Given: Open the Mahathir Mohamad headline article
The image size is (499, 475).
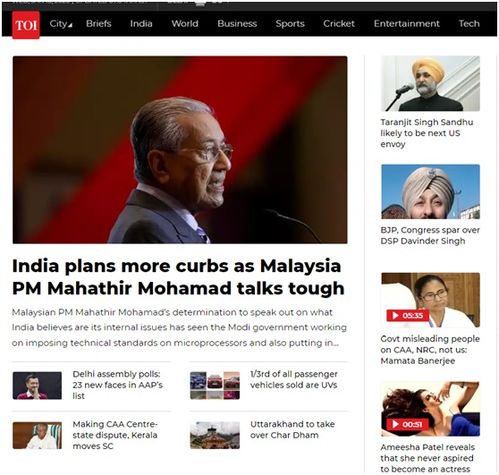Looking at the screenshot, I should tap(178, 277).
